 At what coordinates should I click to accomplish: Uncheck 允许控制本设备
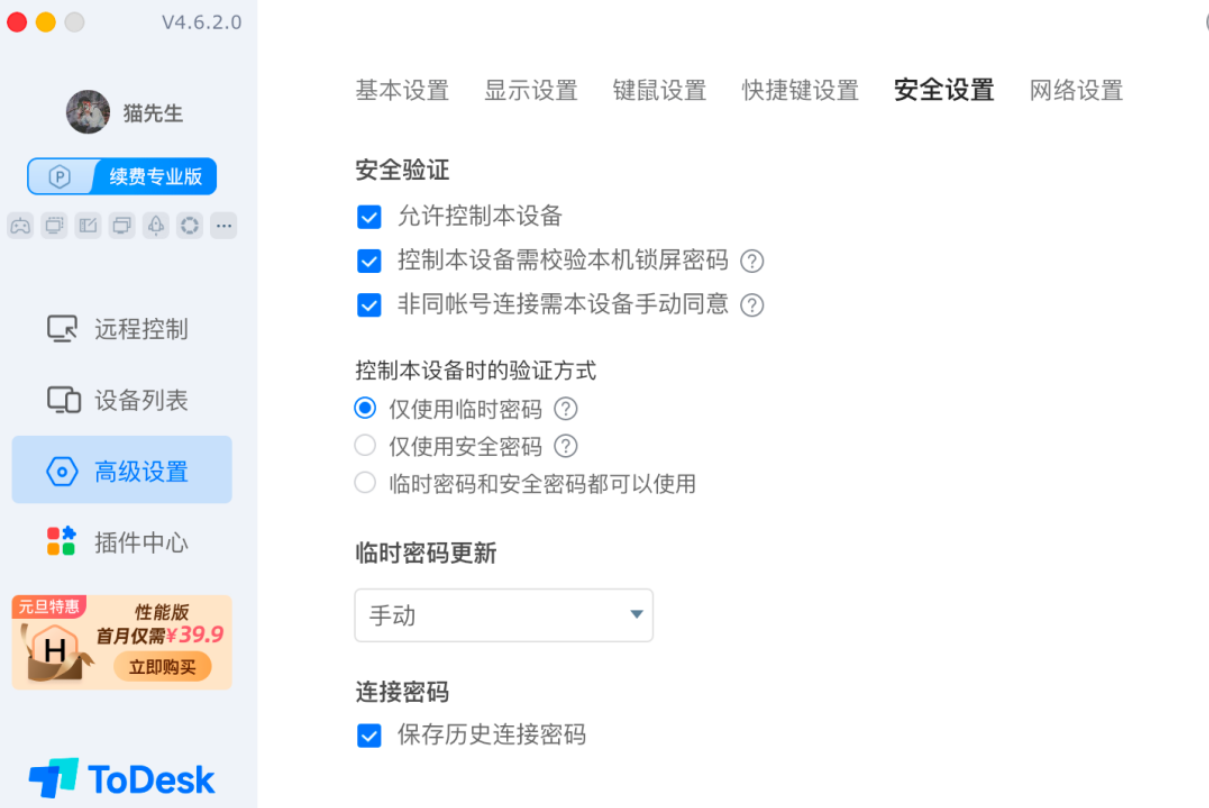369,216
